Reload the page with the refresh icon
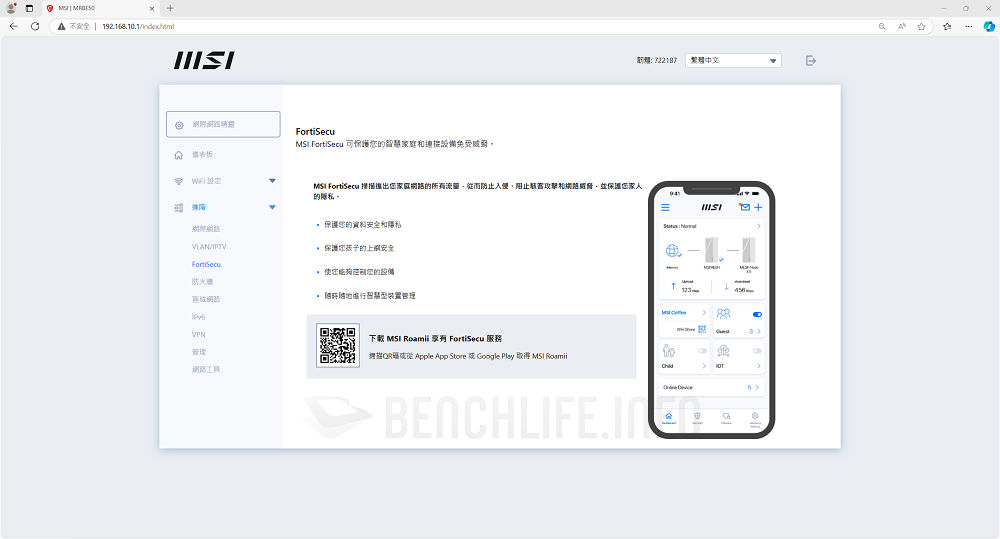Image resolution: width=1000 pixels, height=539 pixels. (x=35, y=26)
